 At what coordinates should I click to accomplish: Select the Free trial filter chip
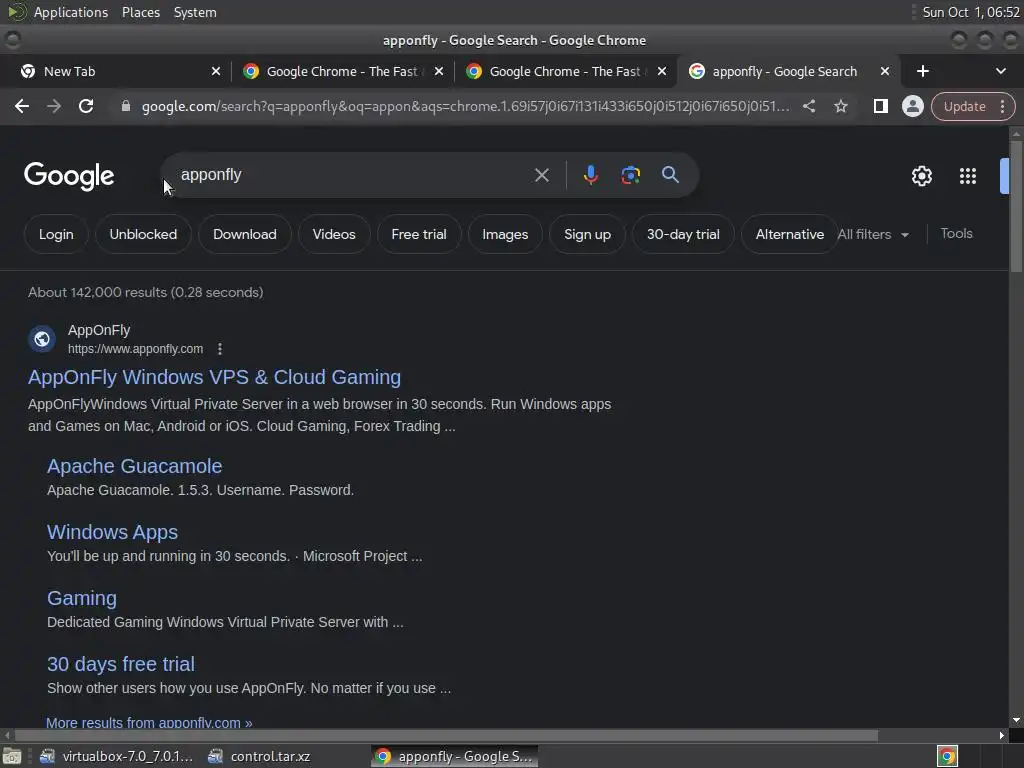coord(419,234)
